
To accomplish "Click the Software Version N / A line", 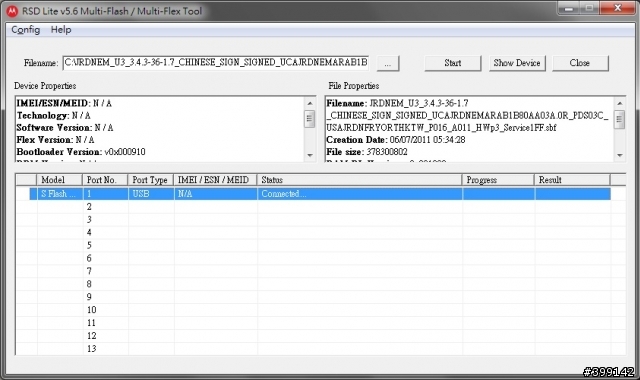I will pos(65,128).
